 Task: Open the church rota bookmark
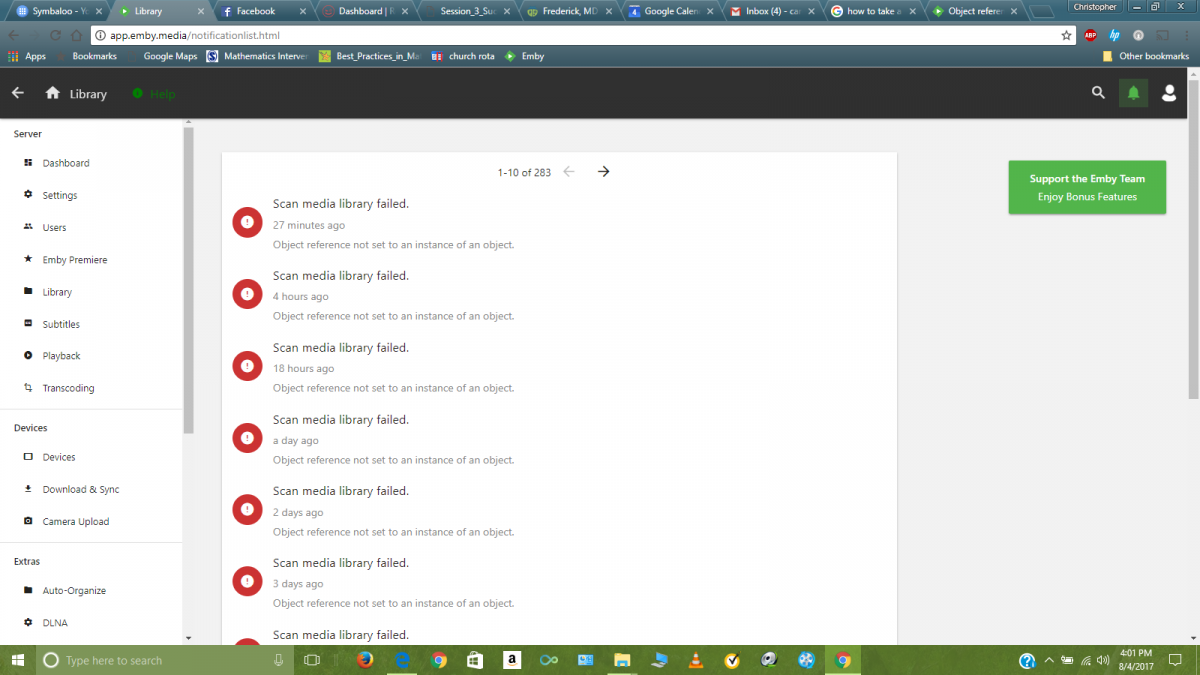463,57
